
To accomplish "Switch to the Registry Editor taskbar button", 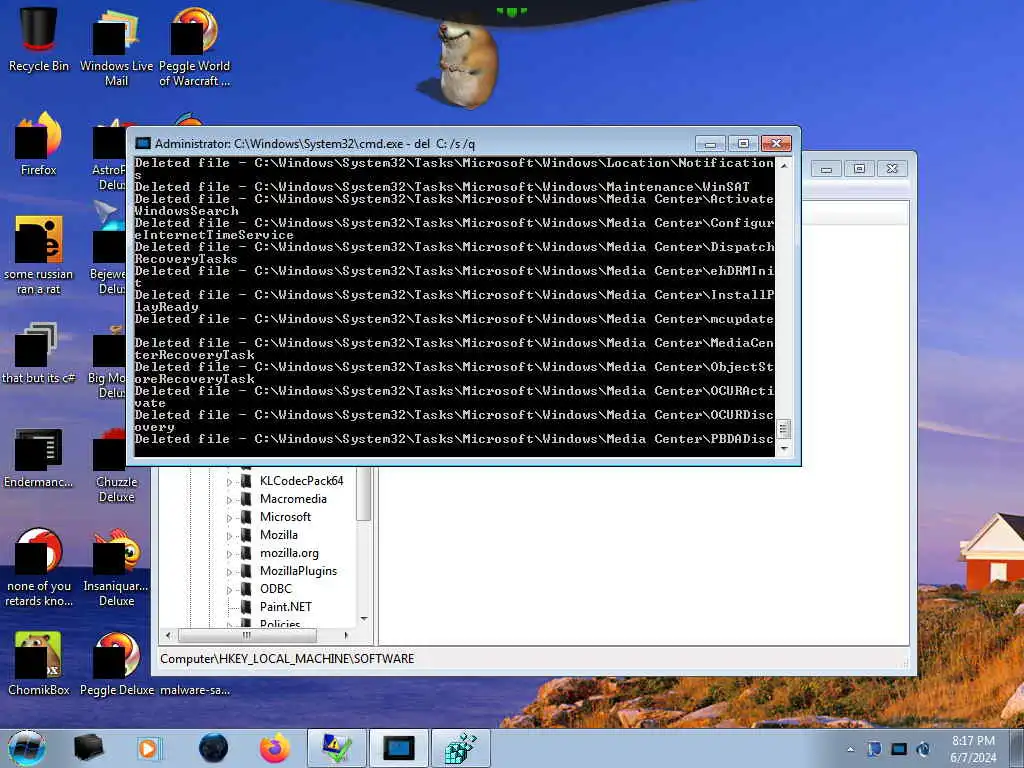I will [461, 748].
